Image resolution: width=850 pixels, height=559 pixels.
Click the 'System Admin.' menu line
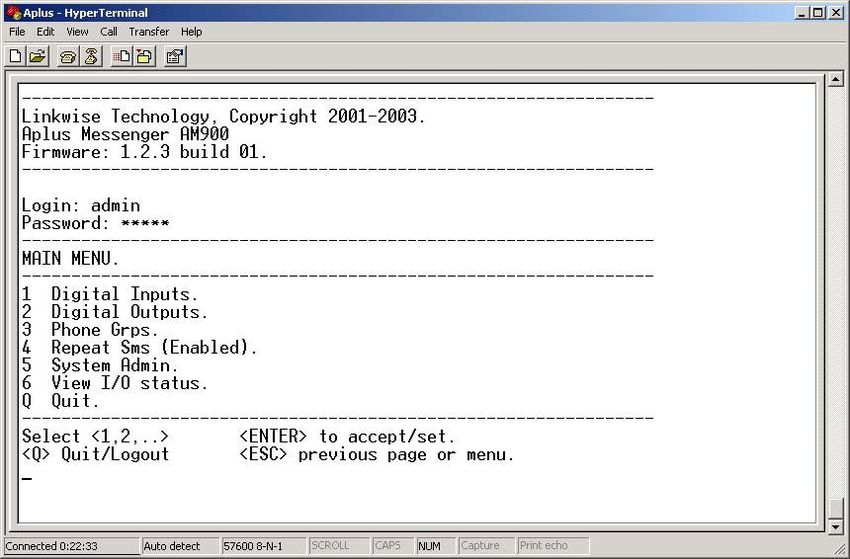coord(100,365)
